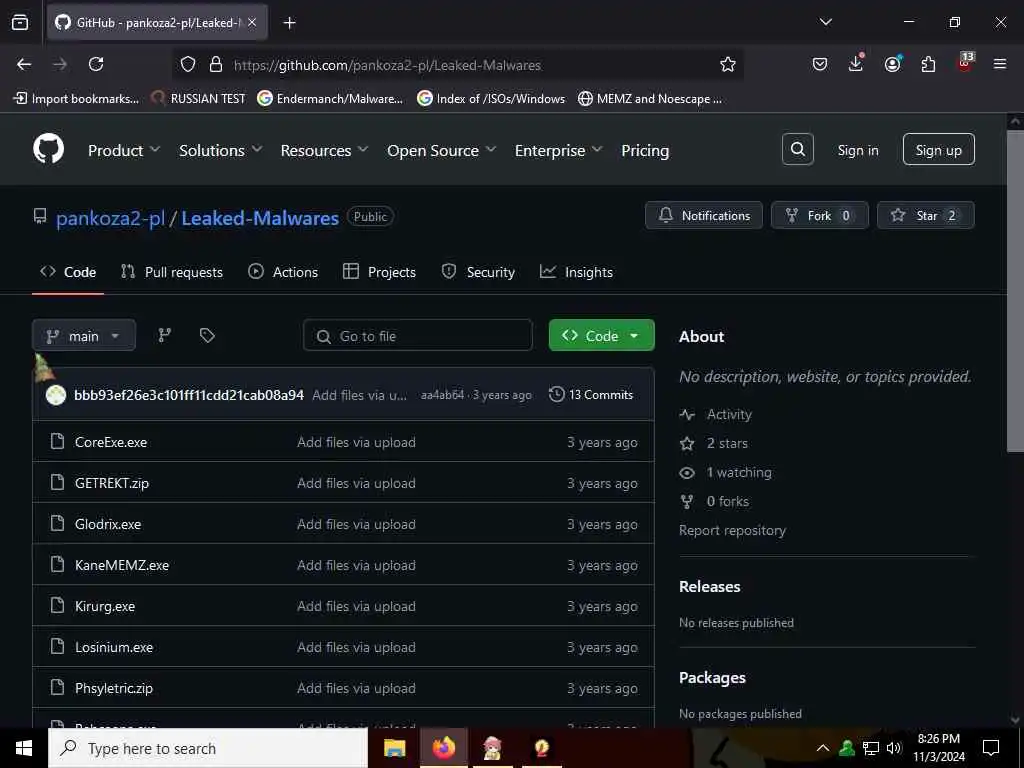
Task: Switch to the Pull requests tab
Action: [172, 272]
